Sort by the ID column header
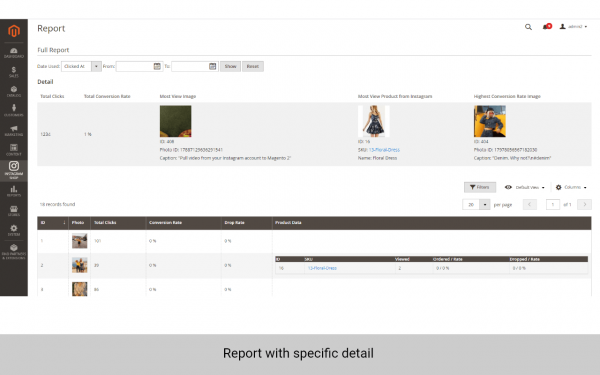600x375 pixels. click(x=53, y=223)
